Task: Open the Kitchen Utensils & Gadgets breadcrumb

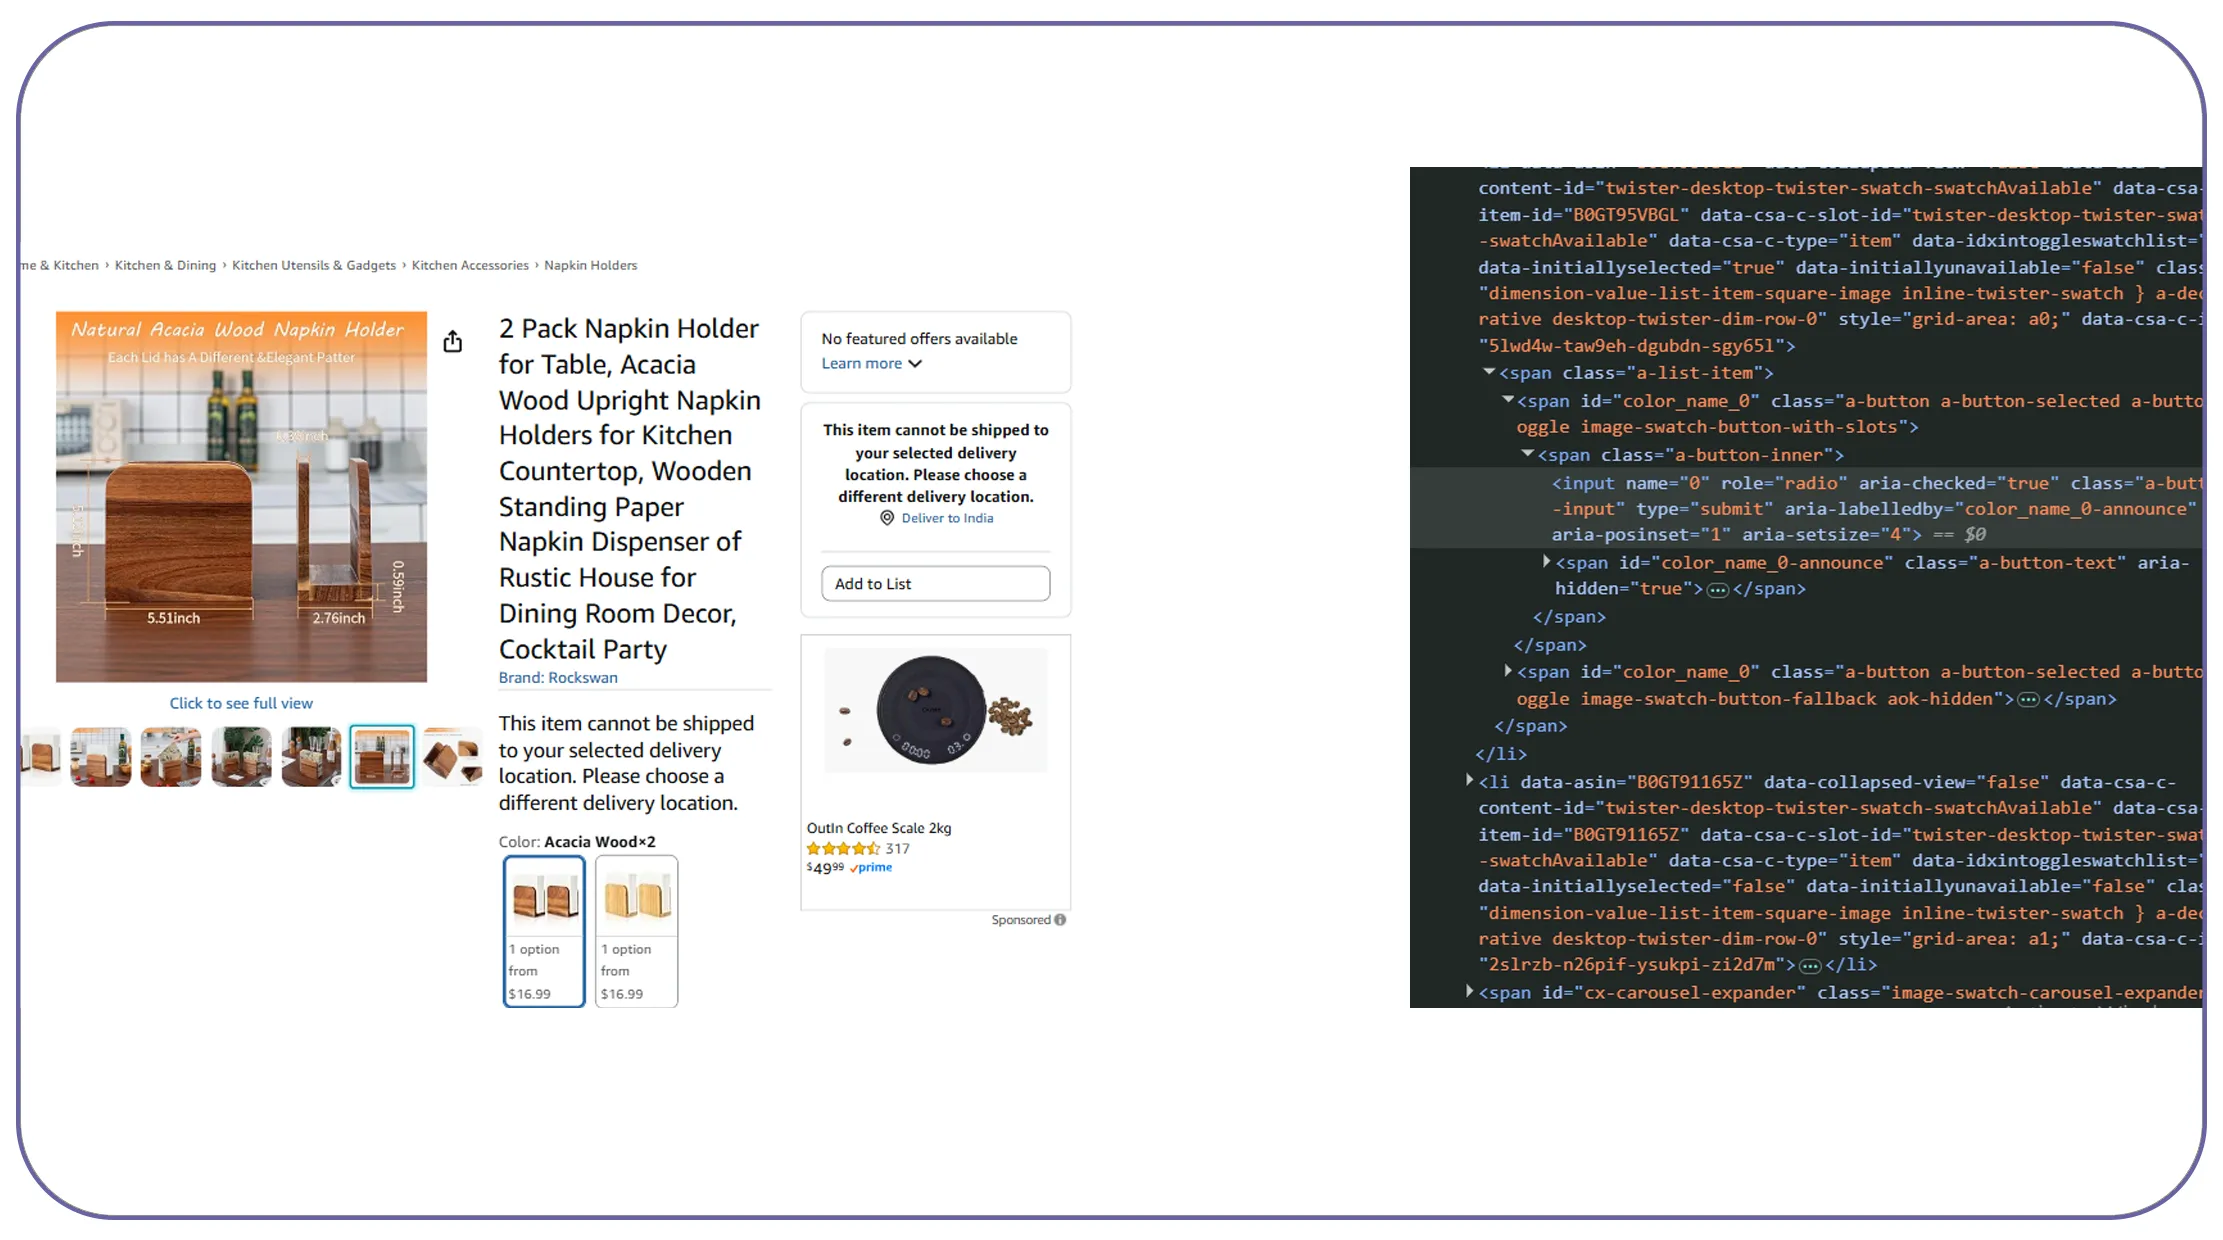Action: click(x=314, y=265)
